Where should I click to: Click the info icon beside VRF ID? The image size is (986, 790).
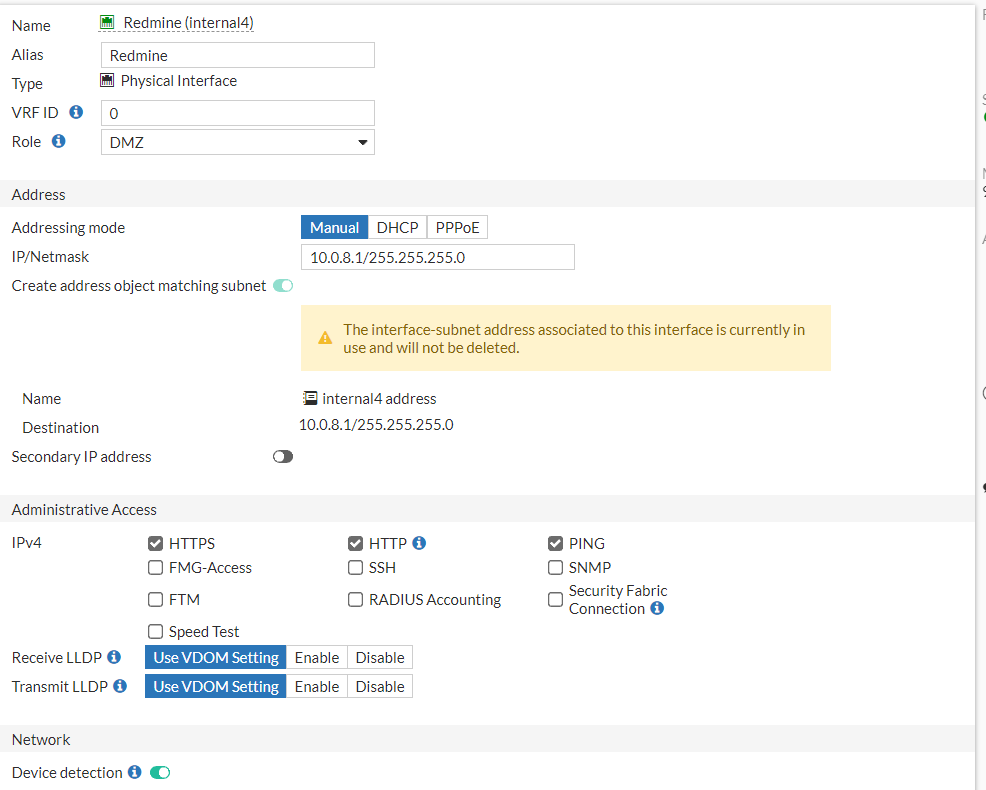pos(76,112)
